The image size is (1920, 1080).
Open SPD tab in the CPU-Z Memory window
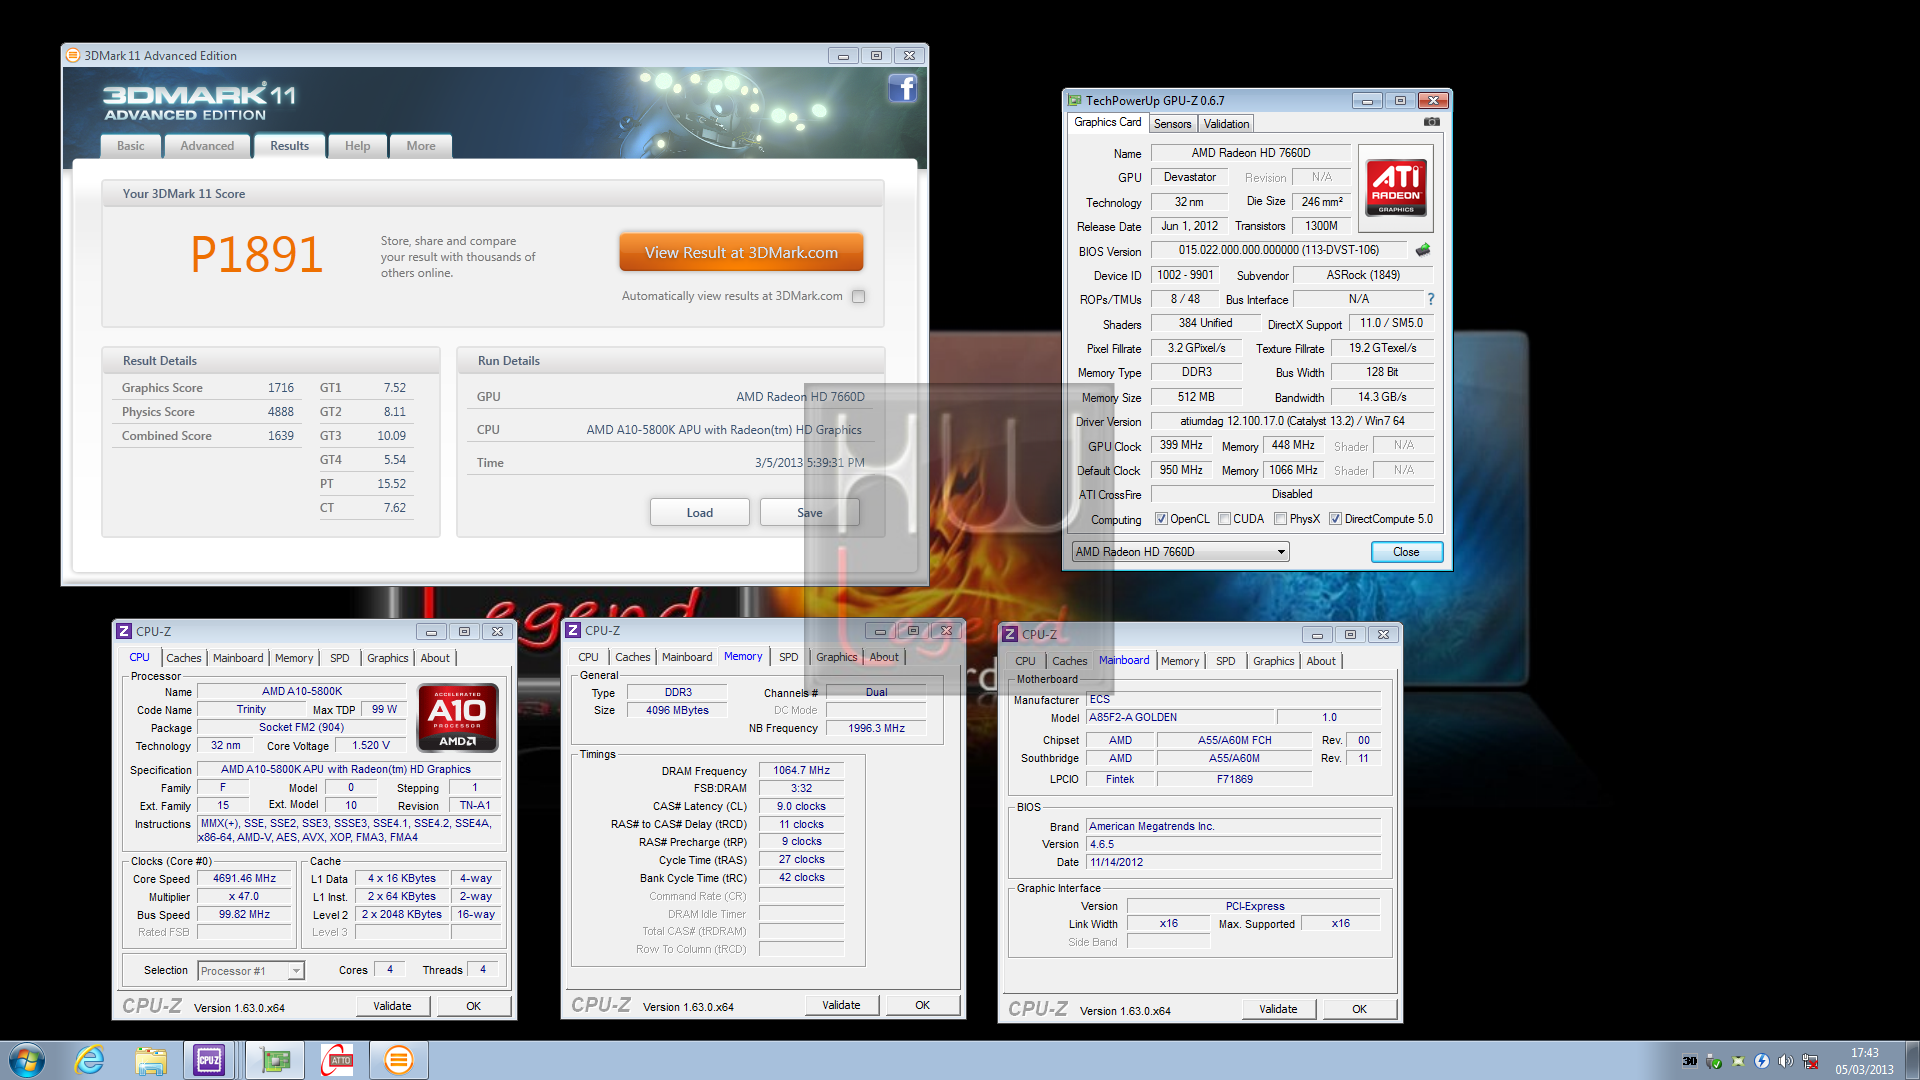(789, 657)
